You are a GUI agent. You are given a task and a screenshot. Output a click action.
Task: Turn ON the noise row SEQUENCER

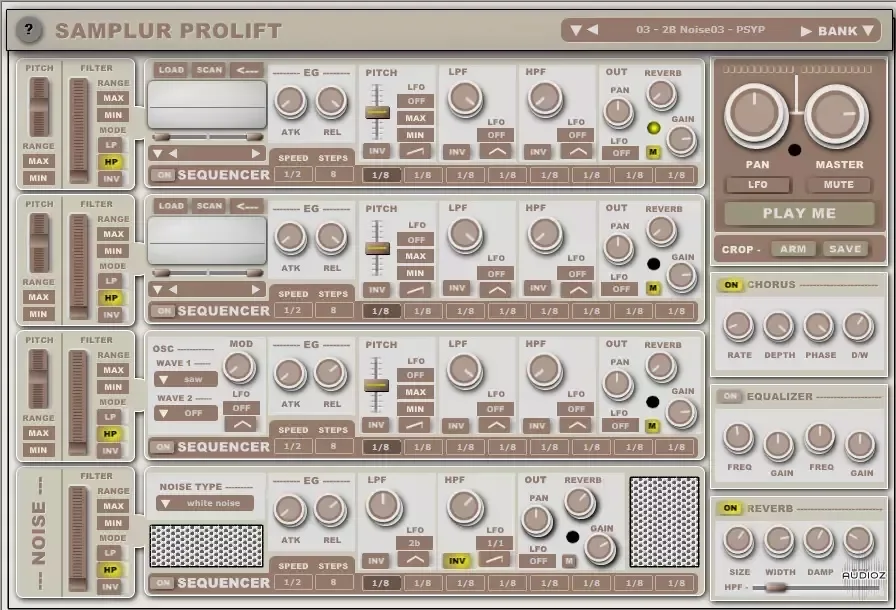pyautogui.click(x=163, y=583)
